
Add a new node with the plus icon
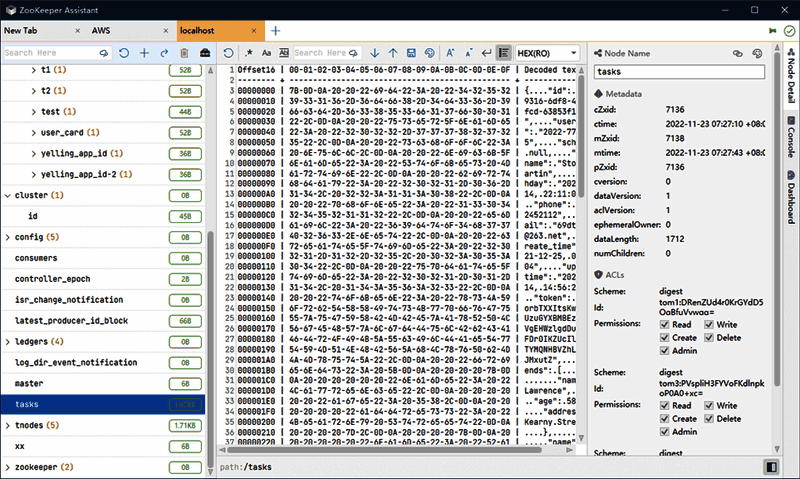(144, 53)
